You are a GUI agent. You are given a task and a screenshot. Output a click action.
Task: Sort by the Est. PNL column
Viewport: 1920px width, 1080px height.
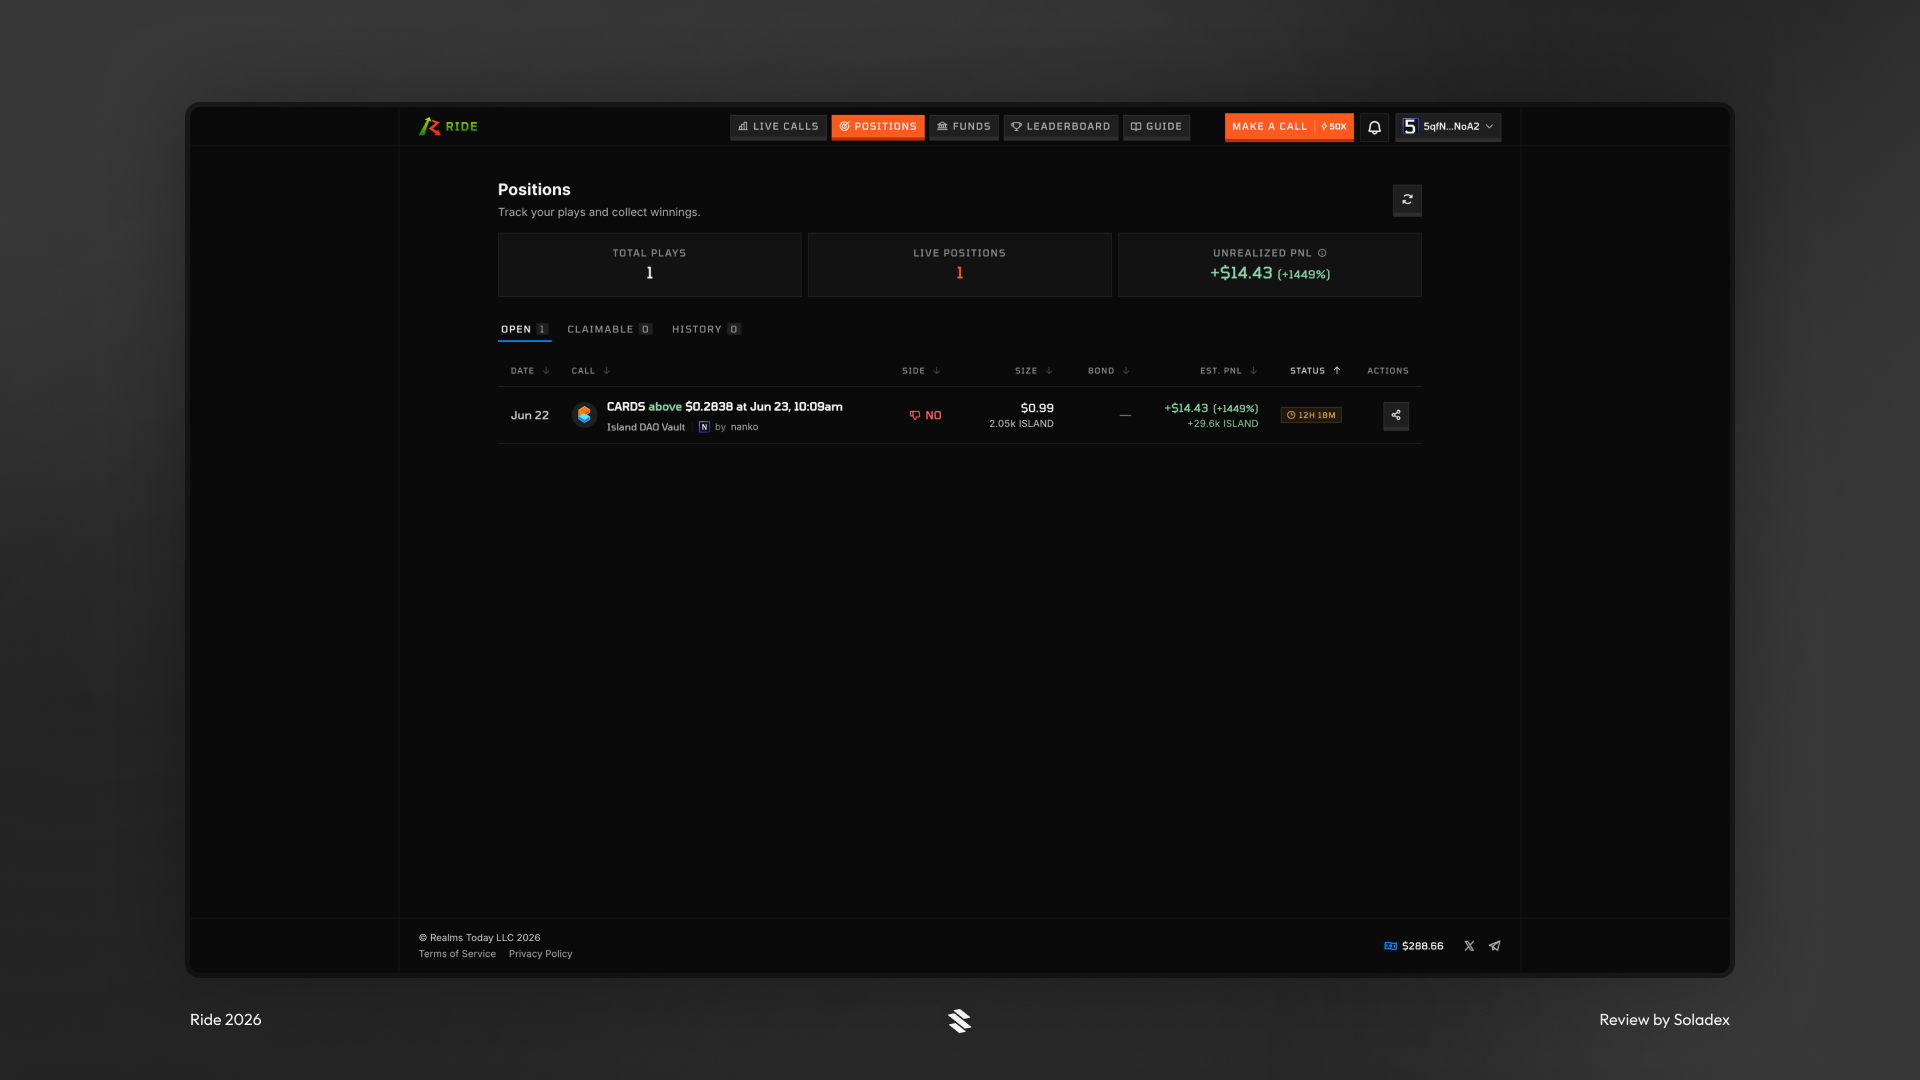[1229, 371]
